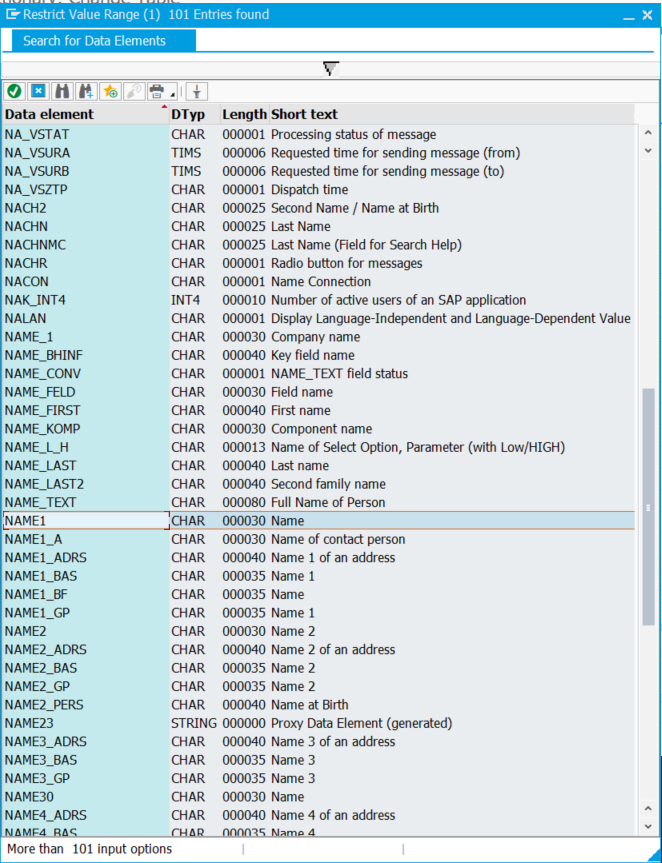The width and height of the screenshot is (662, 863).
Task: Click the scroll up arrow of list
Action: click(x=647, y=131)
